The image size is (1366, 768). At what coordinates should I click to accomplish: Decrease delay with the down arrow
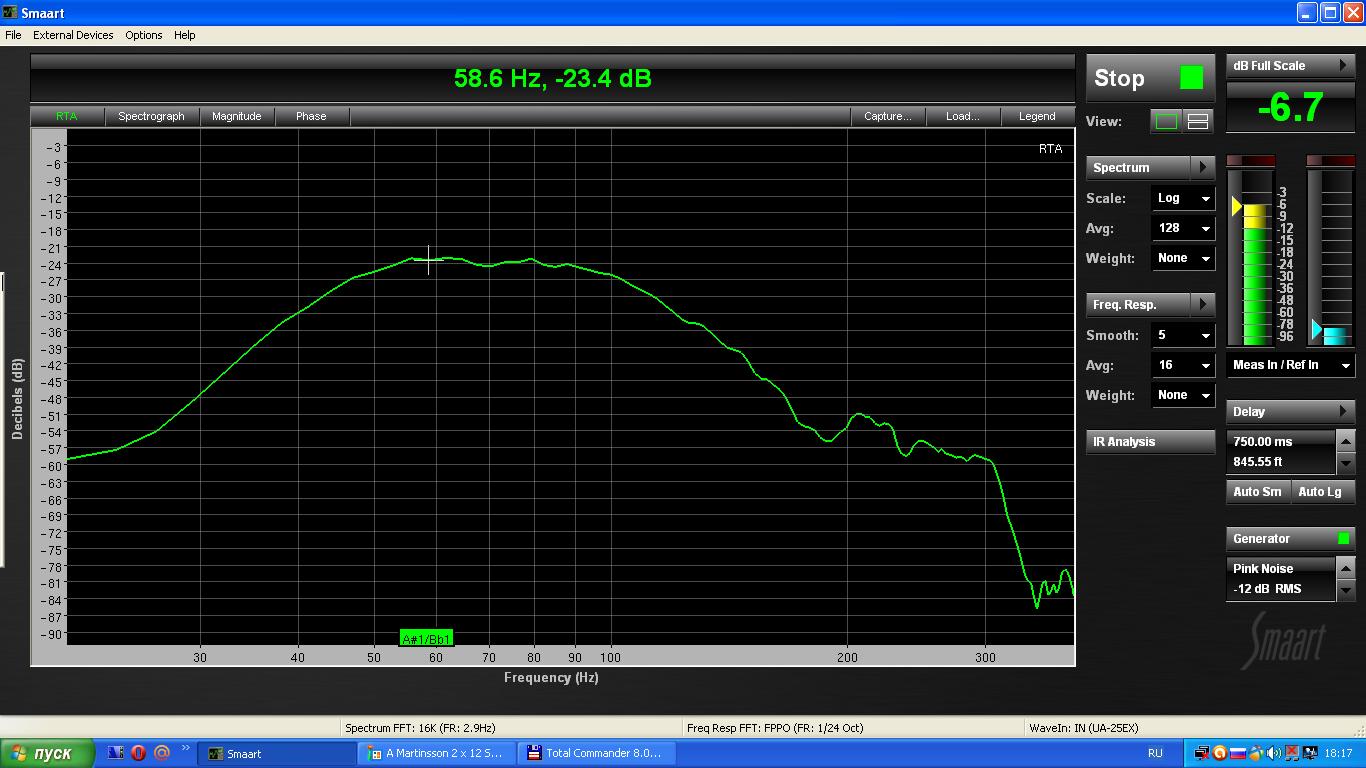click(1346, 464)
